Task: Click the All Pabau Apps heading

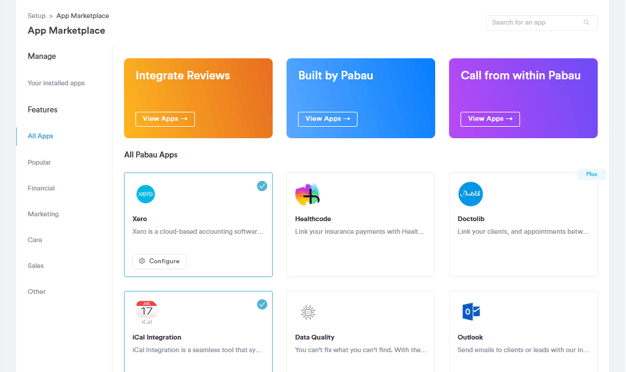Action: 151,155
